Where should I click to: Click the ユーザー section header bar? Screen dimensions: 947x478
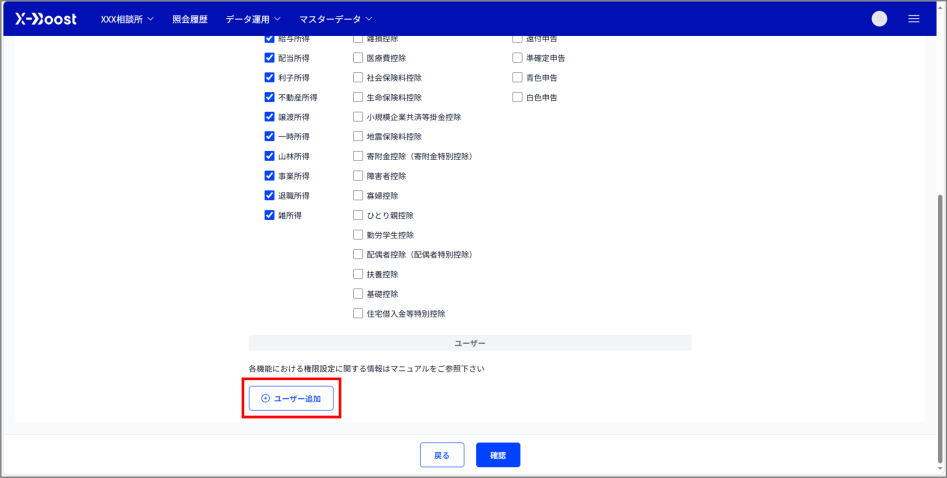[470, 343]
